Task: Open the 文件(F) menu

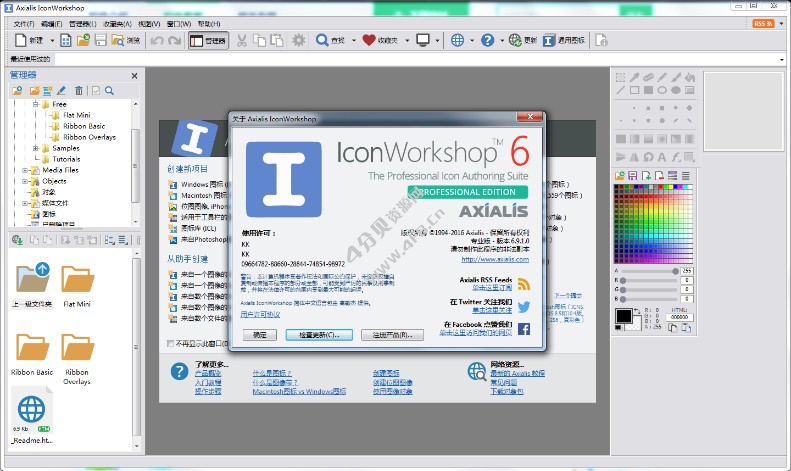Action: point(24,24)
